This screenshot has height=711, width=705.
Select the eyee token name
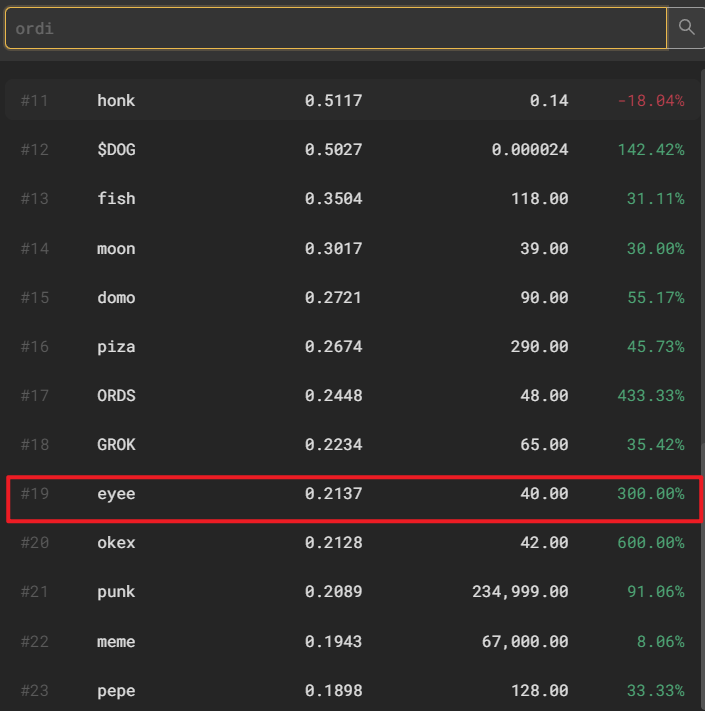(x=116, y=494)
